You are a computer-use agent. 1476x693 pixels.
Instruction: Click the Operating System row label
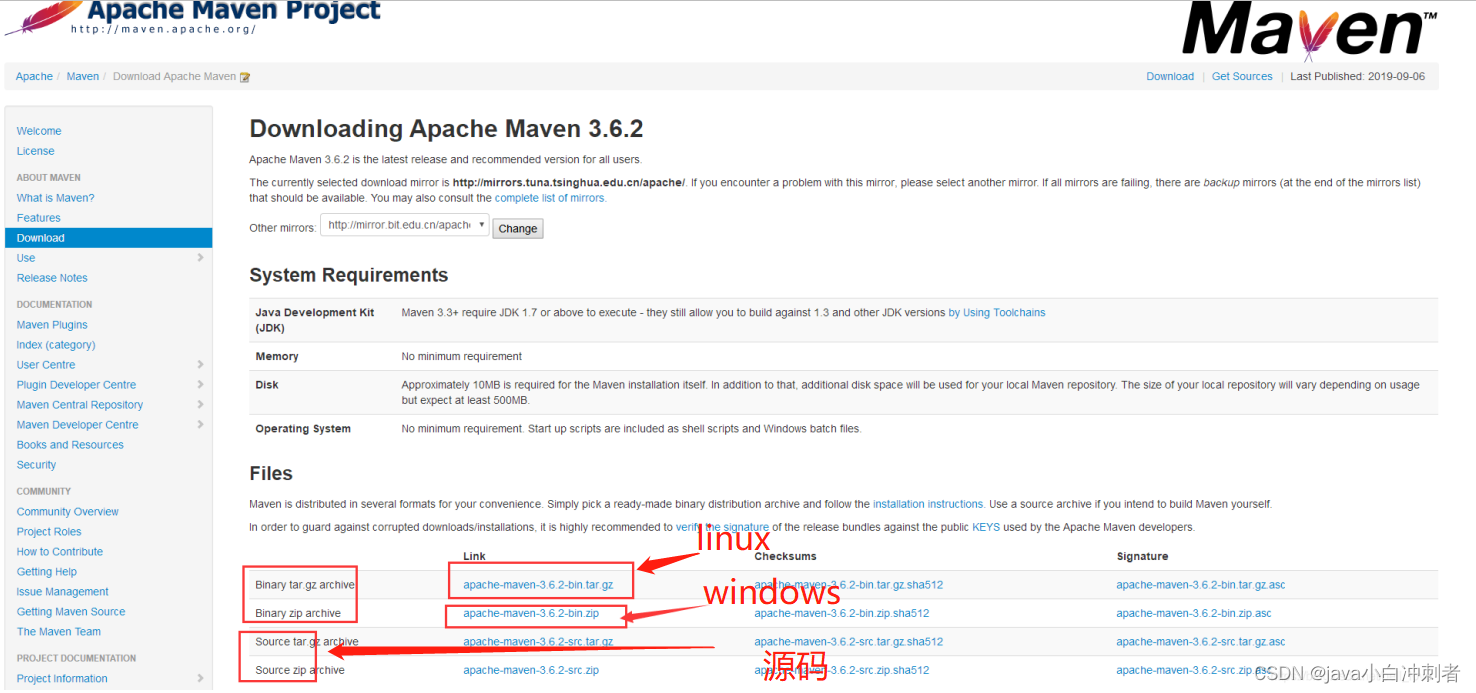(303, 429)
